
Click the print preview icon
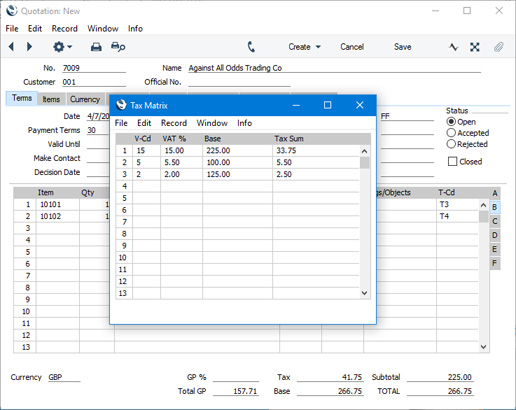coord(118,47)
